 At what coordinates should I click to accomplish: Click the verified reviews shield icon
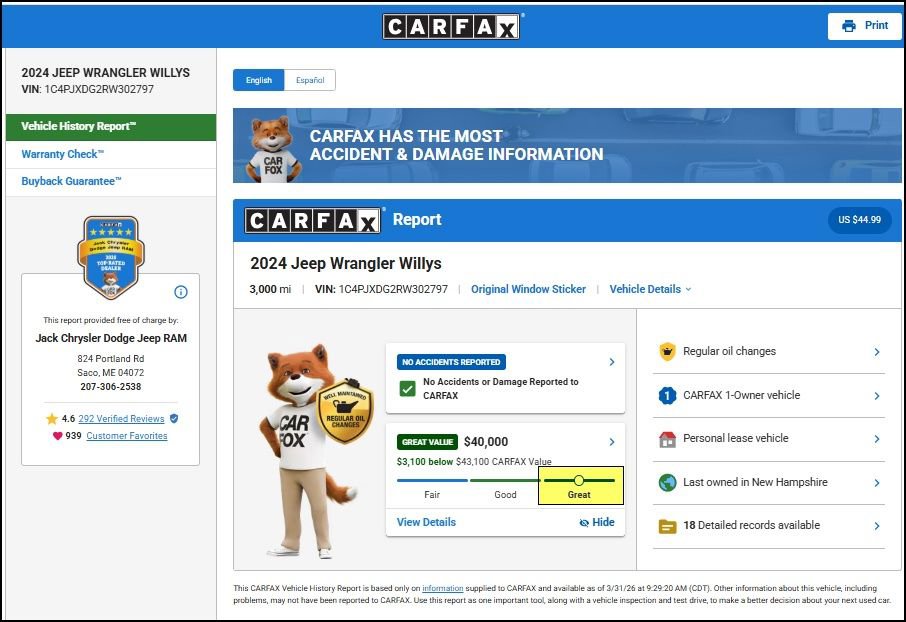174,419
